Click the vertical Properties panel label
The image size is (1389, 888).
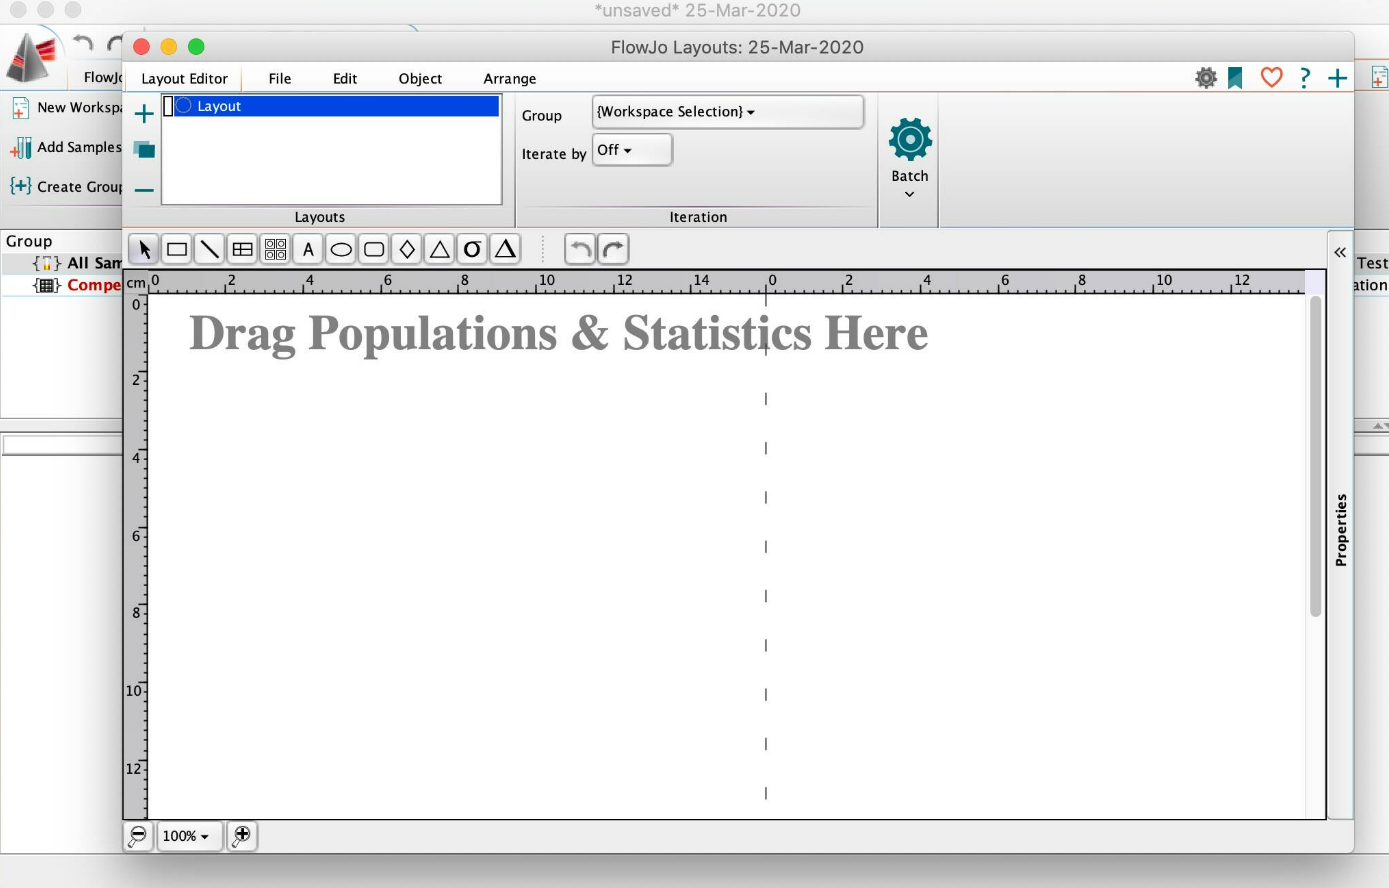tap(1341, 530)
